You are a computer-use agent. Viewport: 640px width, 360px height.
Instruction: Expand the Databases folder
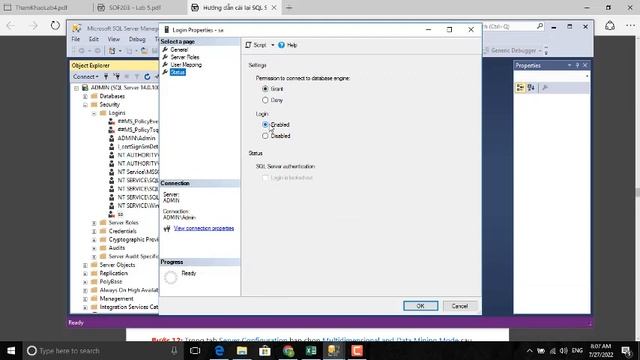coord(85,96)
